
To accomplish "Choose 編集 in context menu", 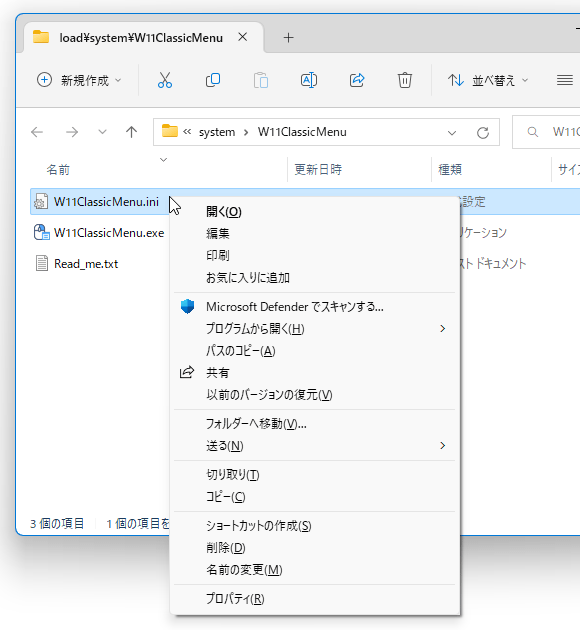I will pos(314,233).
